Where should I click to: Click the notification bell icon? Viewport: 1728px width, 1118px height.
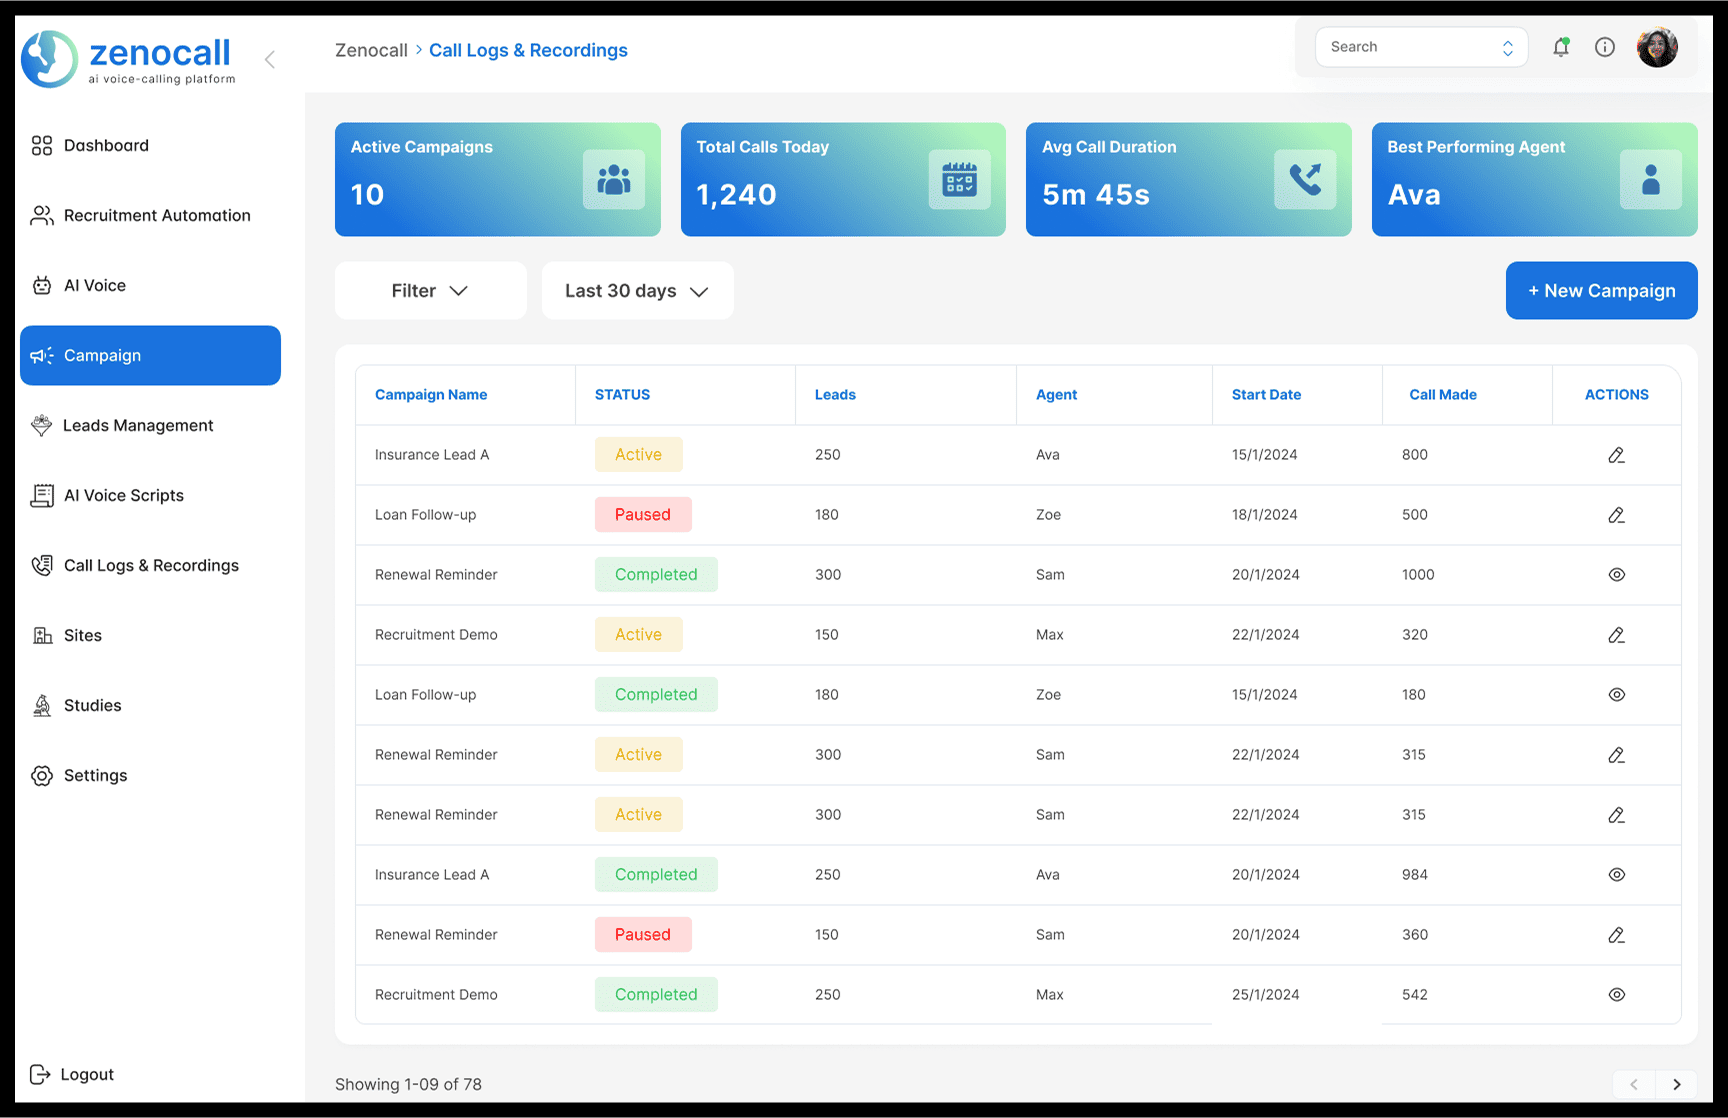click(1561, 47)
